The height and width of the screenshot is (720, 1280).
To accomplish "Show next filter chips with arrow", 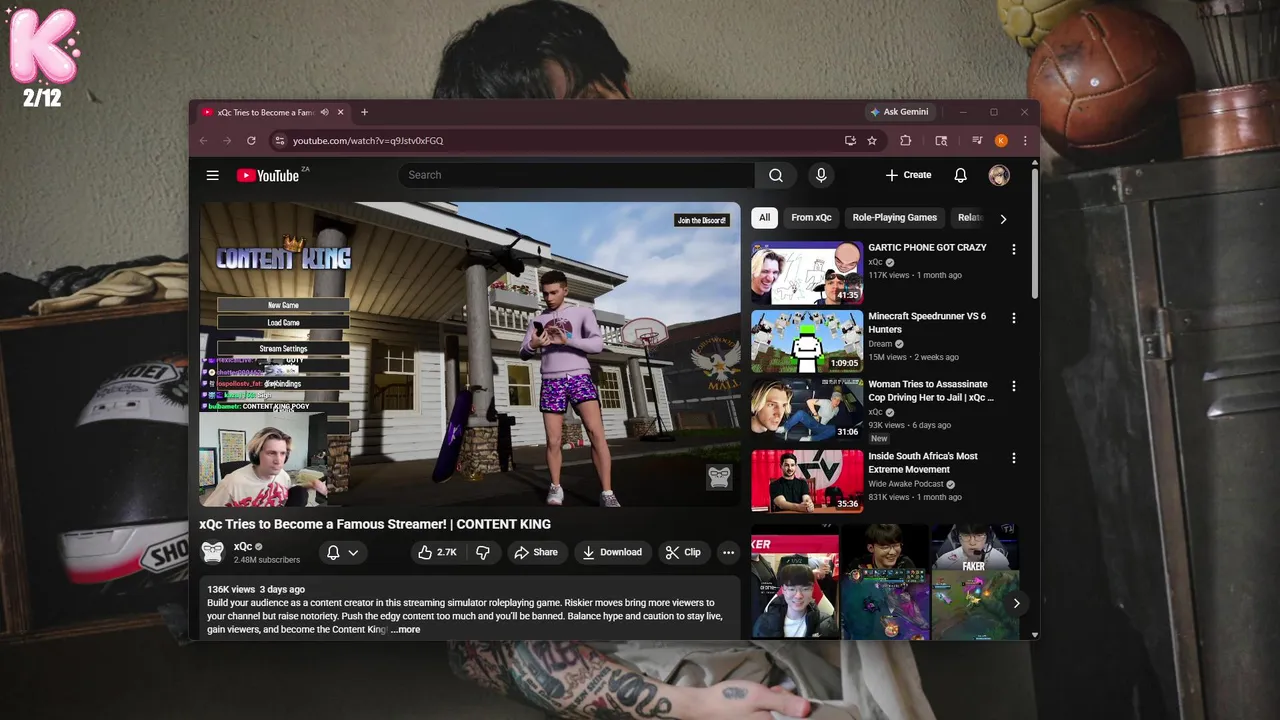I will tap(1003, 219).
